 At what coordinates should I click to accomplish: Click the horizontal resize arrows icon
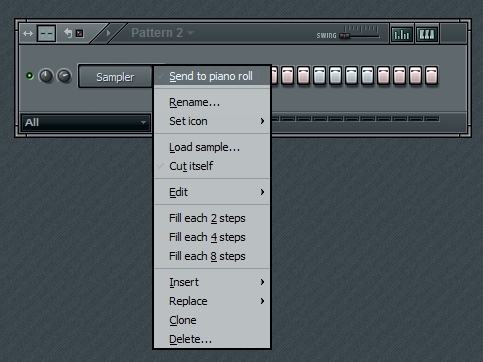(x=28, y=33)
